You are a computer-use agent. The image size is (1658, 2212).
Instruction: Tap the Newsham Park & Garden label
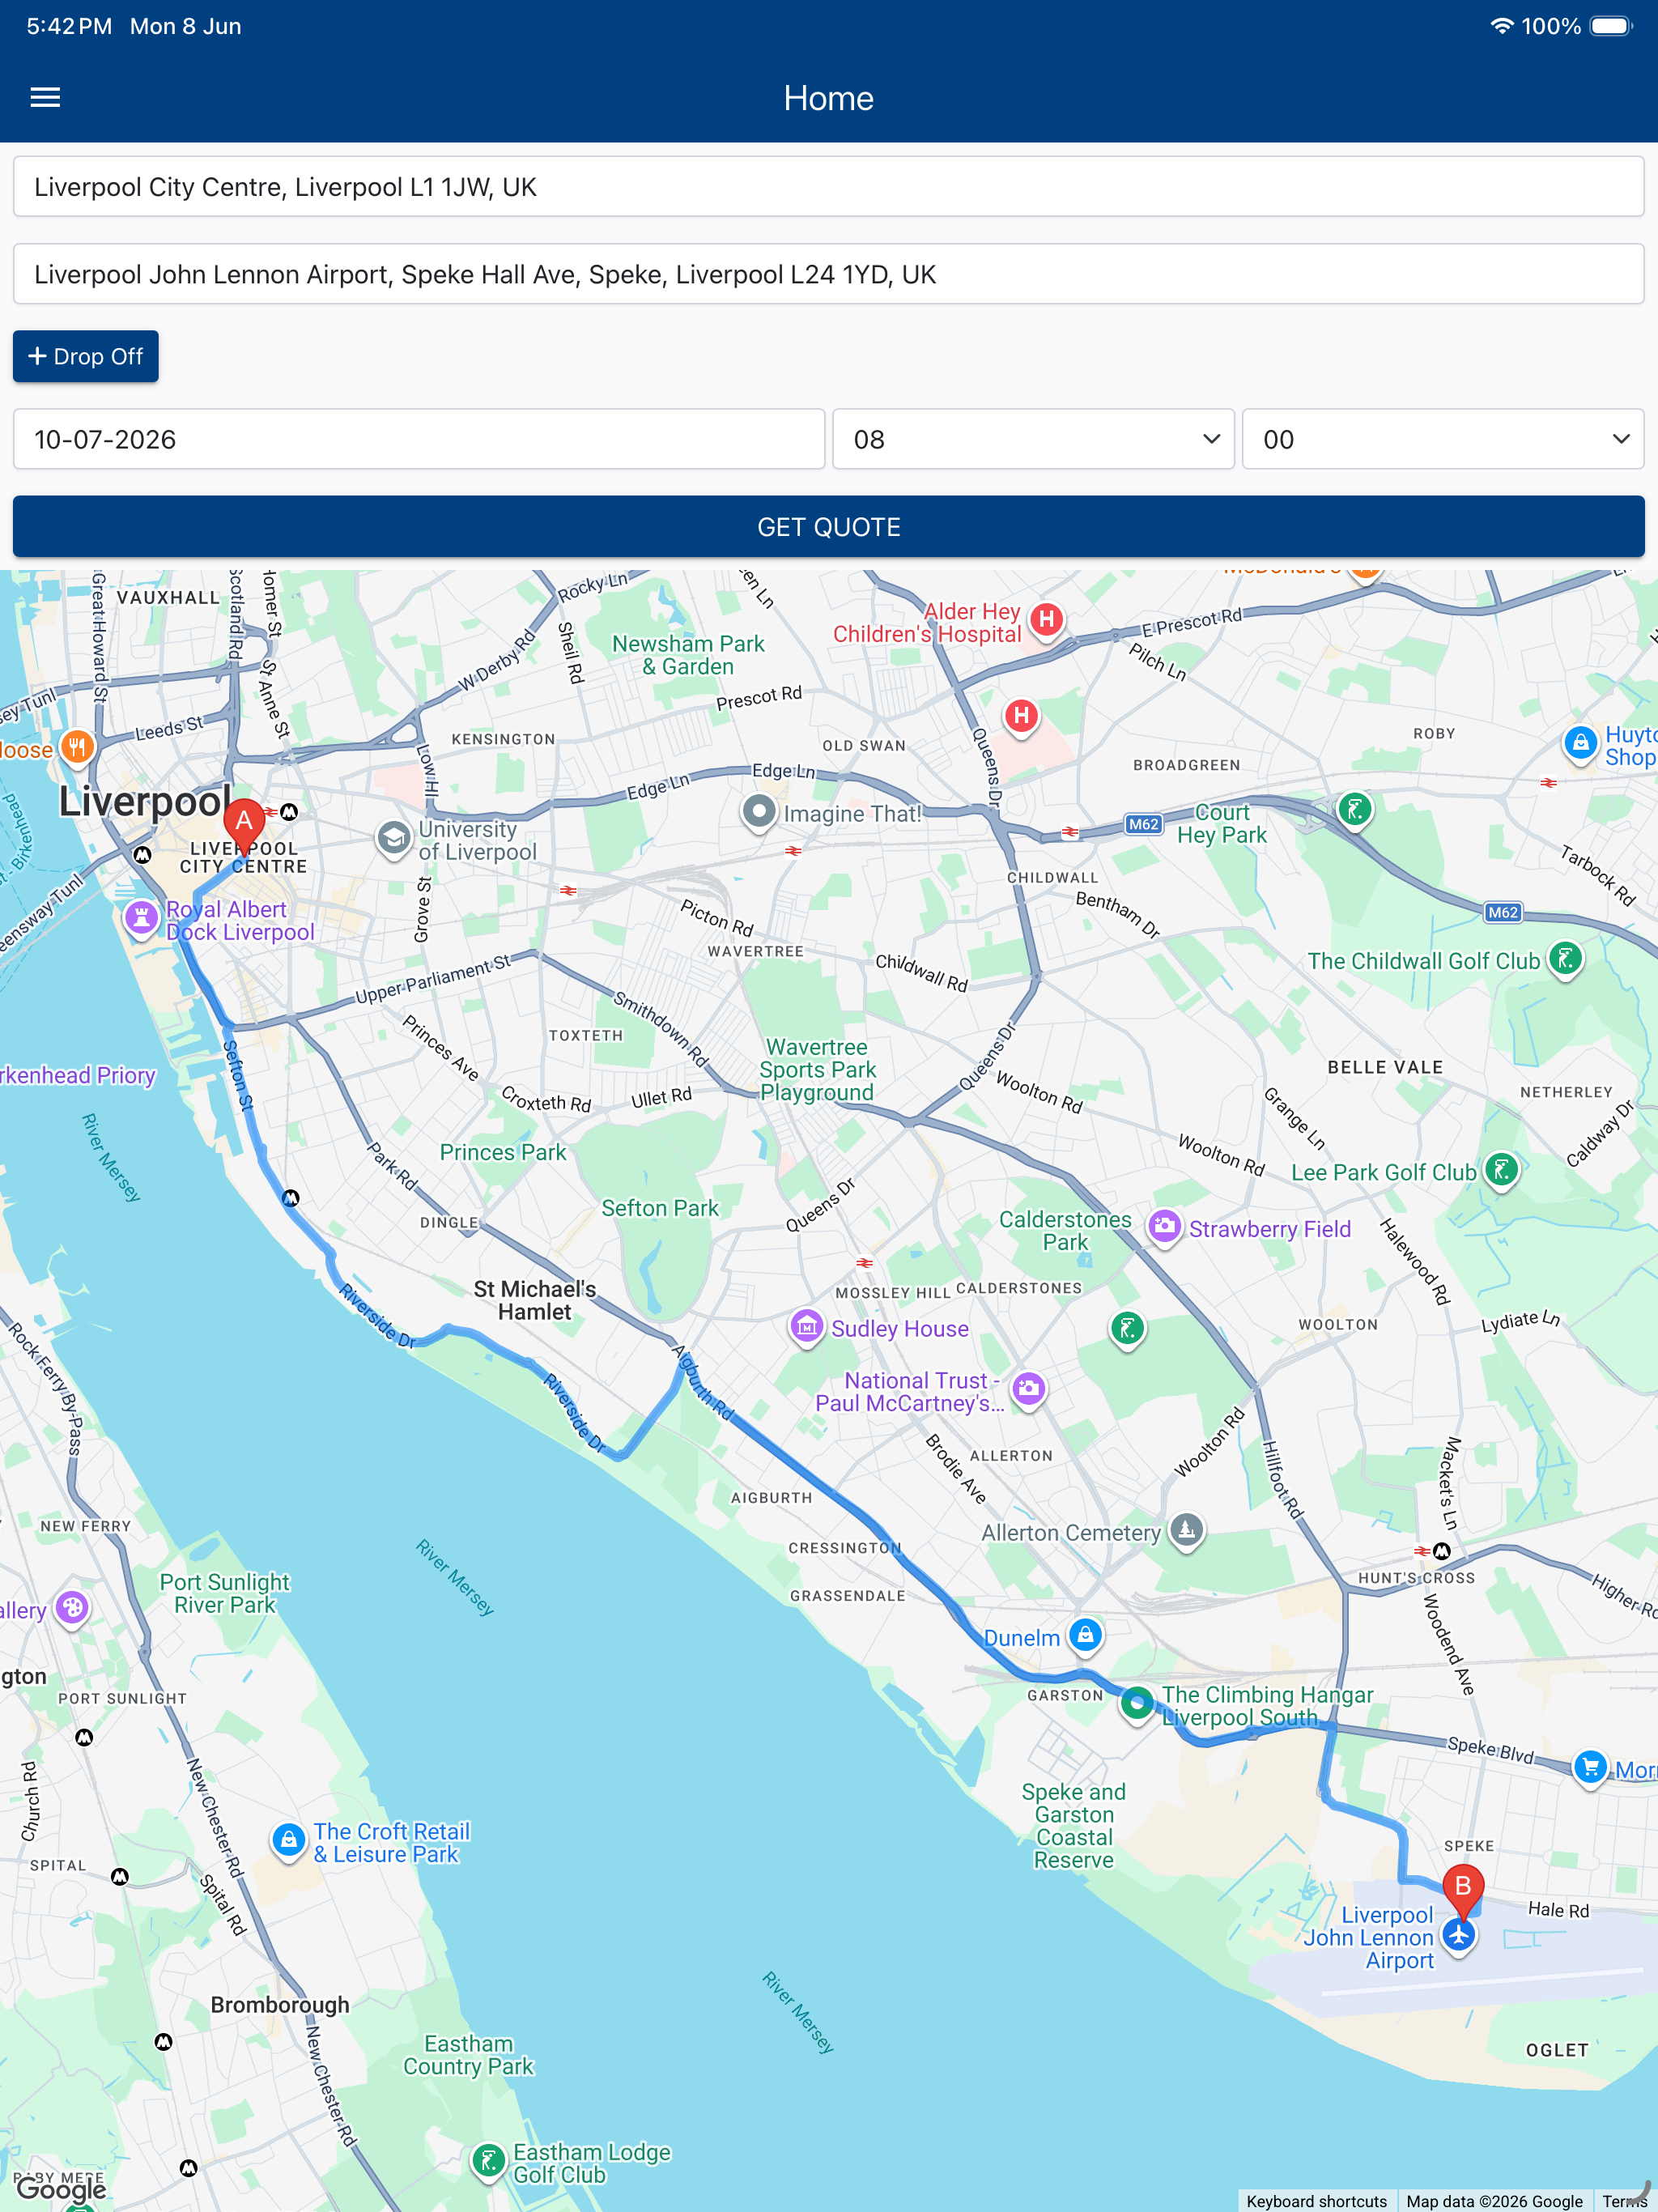688,655
